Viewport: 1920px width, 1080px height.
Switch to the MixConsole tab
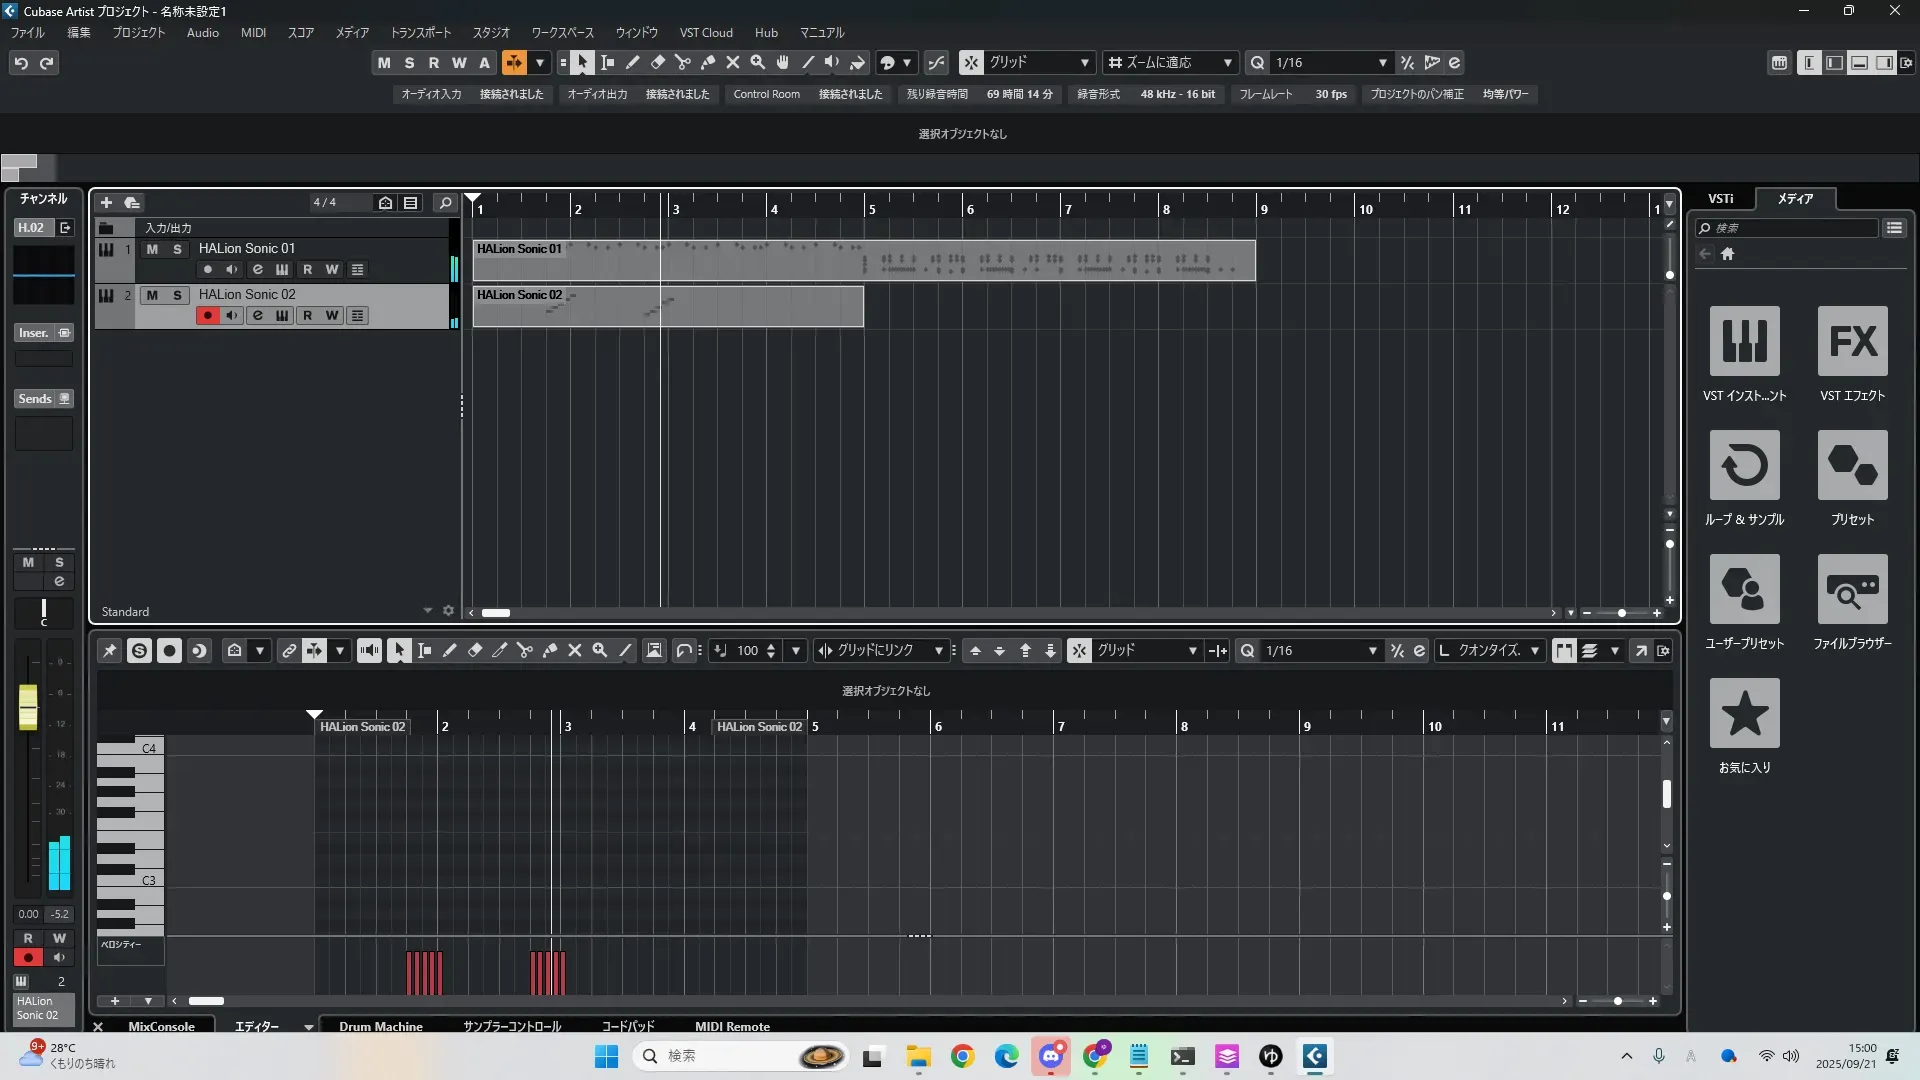pos(161,1026)
